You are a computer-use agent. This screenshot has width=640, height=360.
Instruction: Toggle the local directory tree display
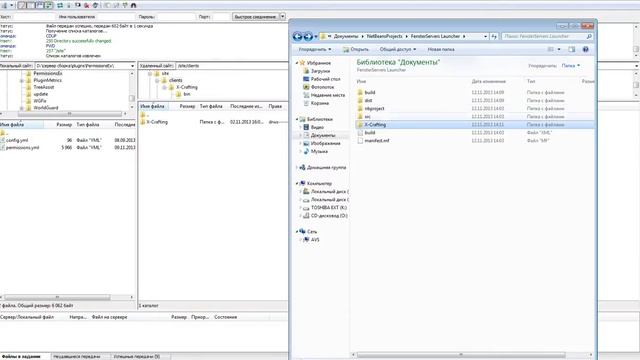31,5
